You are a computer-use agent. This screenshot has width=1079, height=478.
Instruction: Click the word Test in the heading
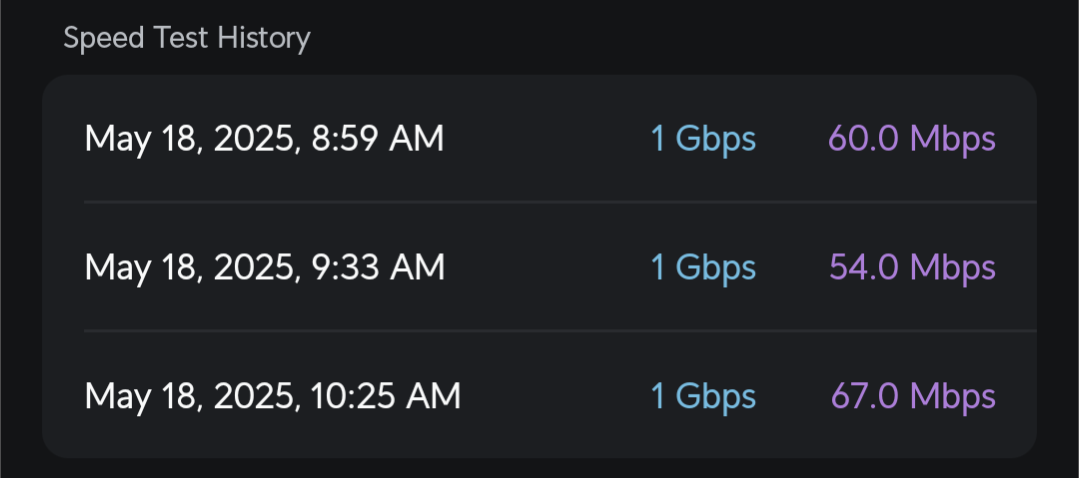pyautogui.click(x=182, y=37)
